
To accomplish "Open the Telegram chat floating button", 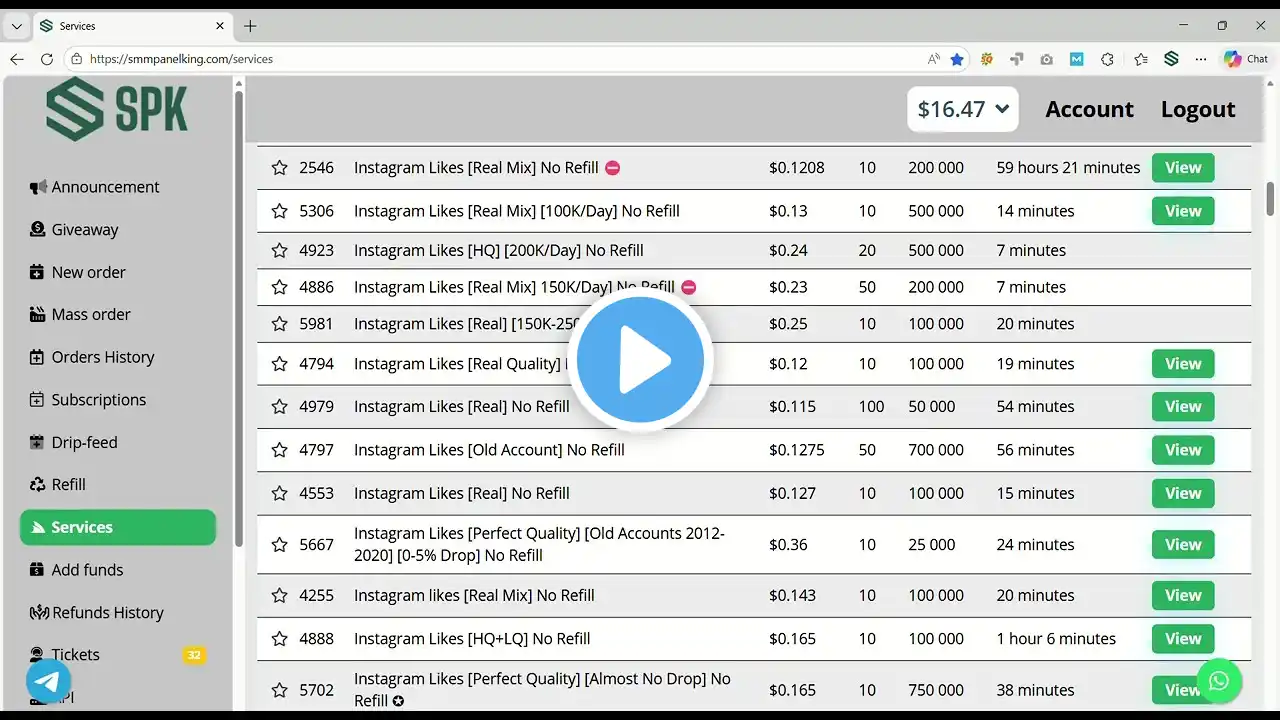I will 48,682.
